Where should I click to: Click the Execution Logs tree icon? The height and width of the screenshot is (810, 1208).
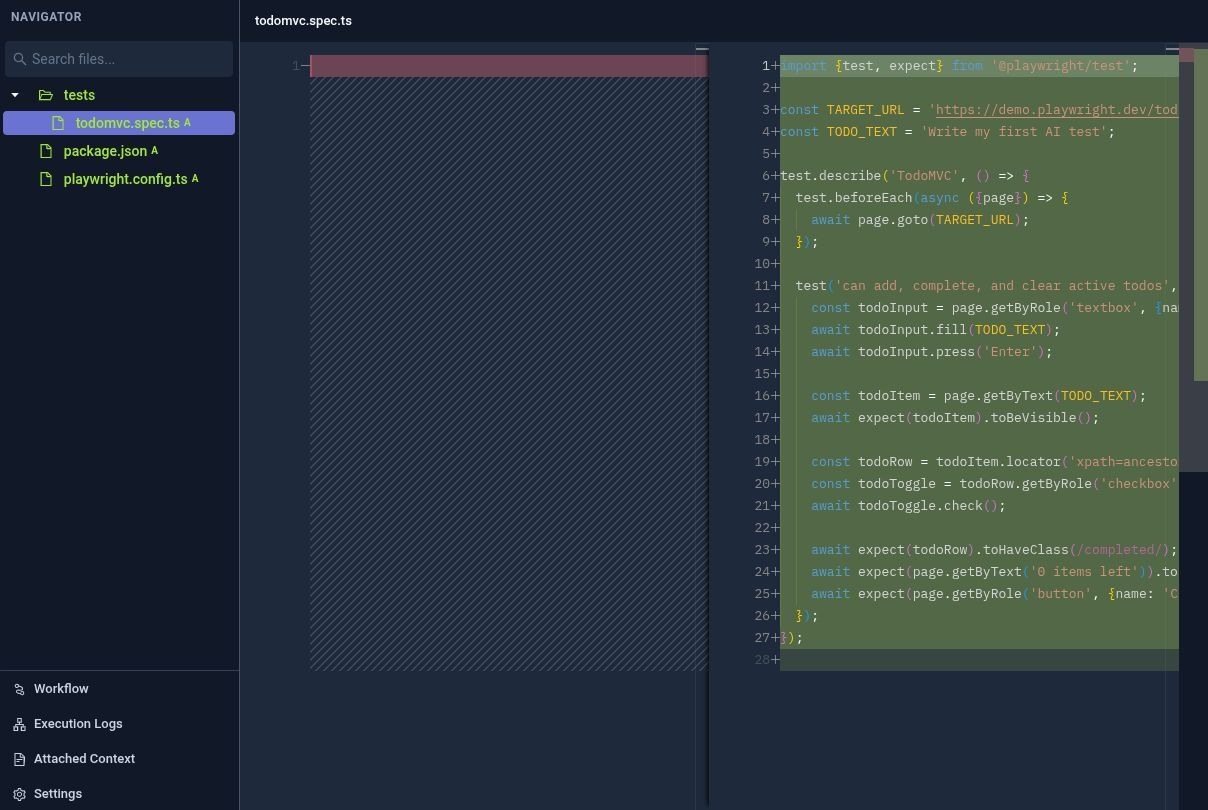point(19,724)
